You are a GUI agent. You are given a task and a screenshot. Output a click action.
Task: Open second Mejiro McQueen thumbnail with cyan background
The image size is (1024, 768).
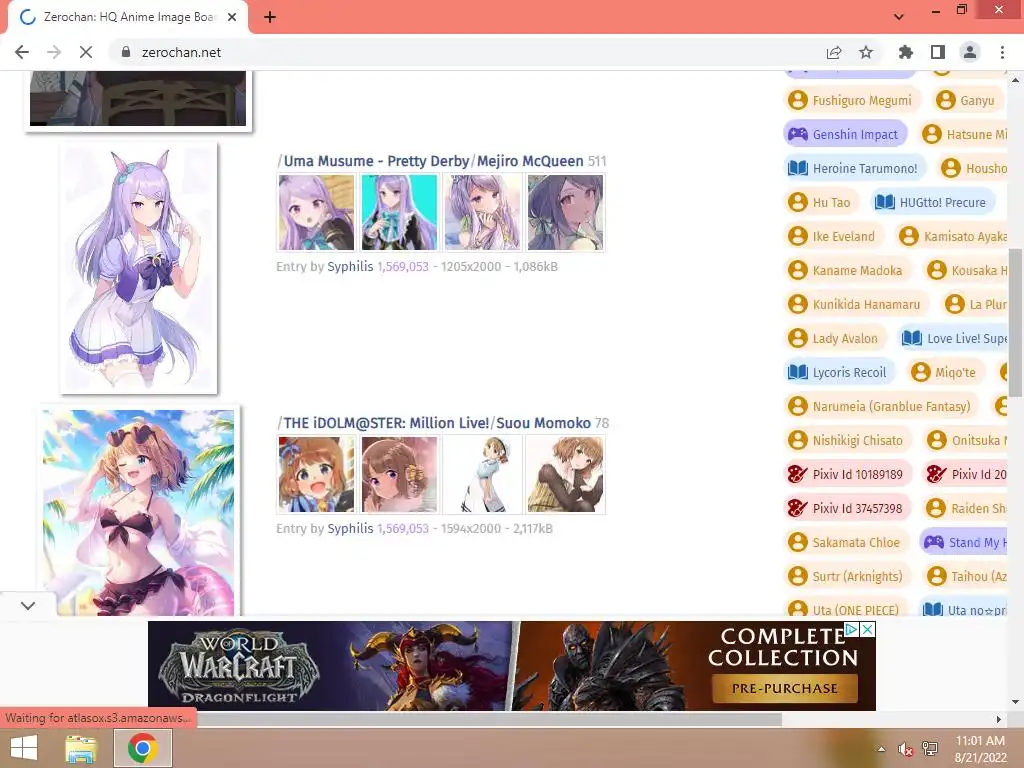(399, 212)
